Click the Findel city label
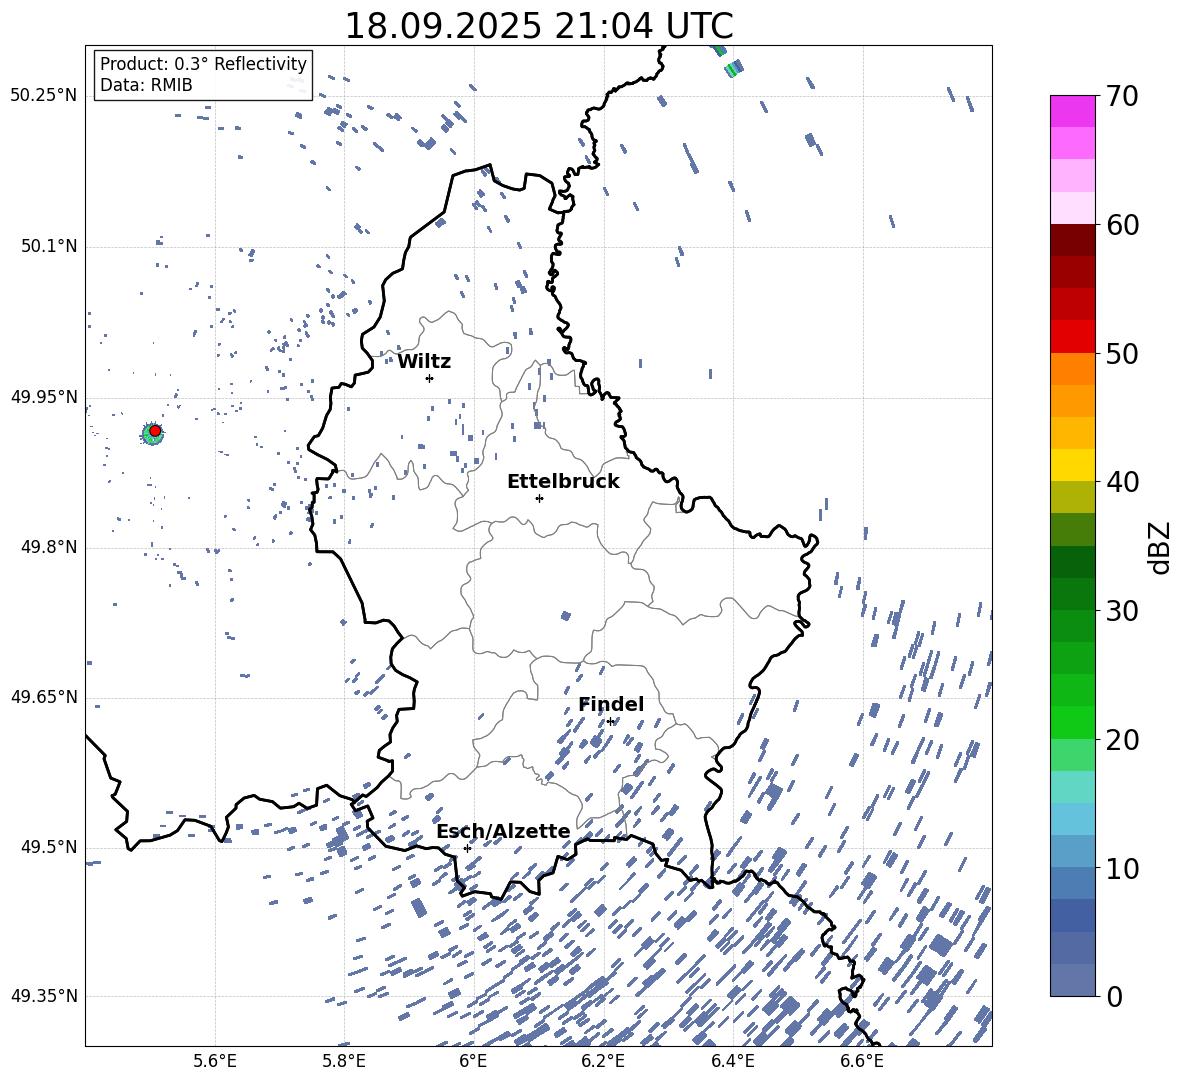This screenshot has width=1184, height=1081. 611,704
